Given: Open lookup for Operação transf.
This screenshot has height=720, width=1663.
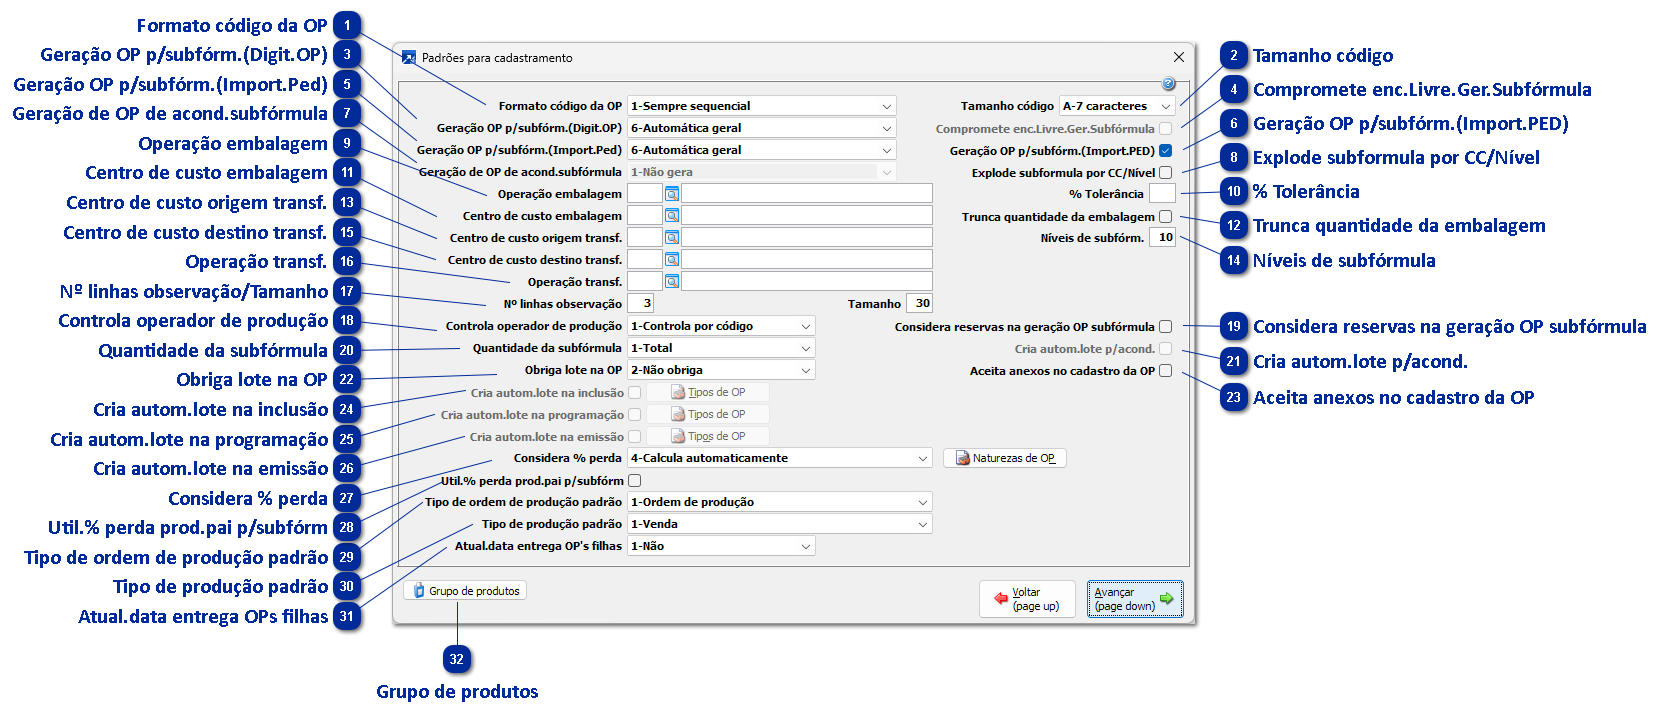Looking at the screenshot, I should pos(672,282).
